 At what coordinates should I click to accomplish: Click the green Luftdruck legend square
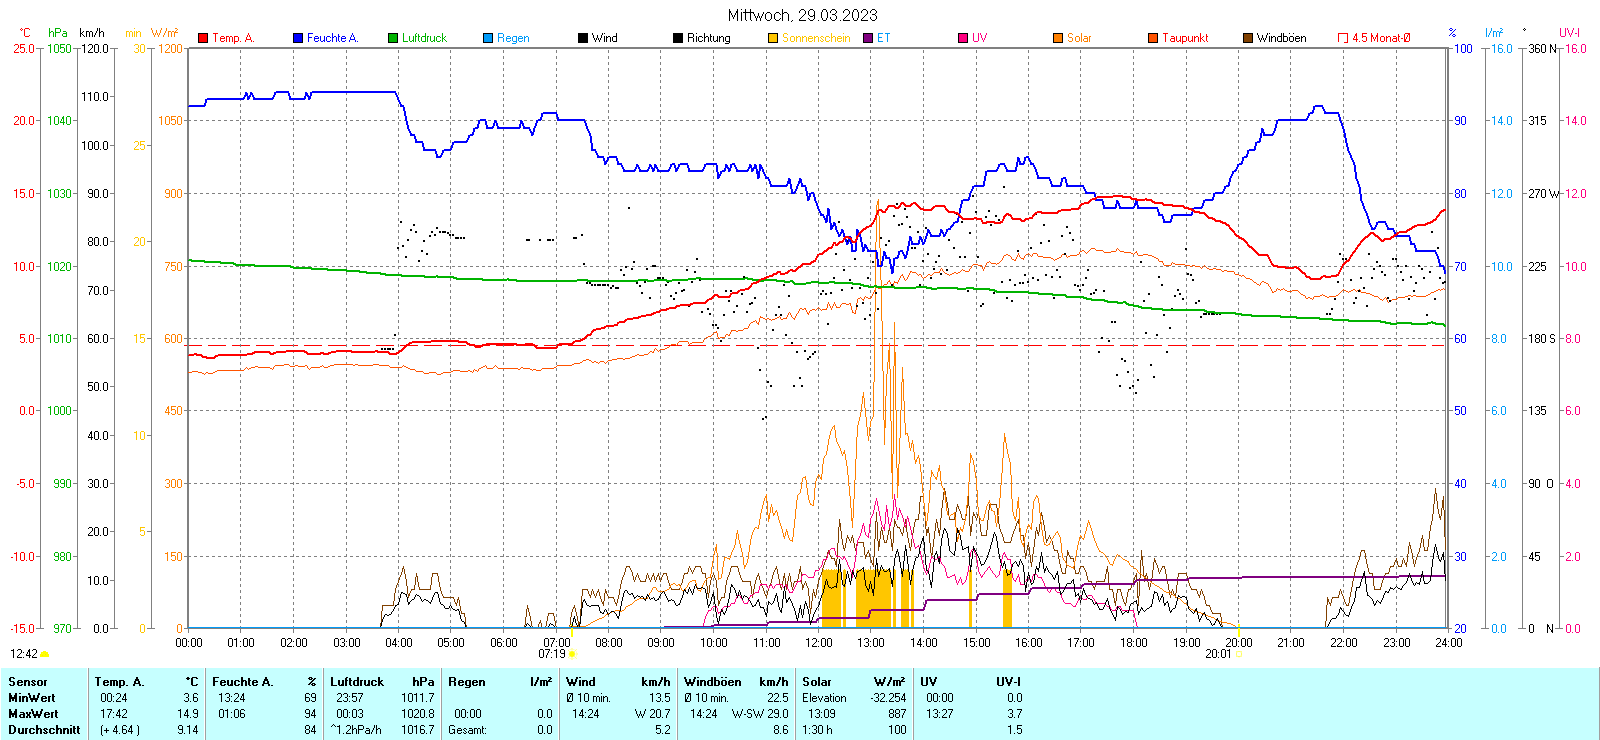pos(393,38)
